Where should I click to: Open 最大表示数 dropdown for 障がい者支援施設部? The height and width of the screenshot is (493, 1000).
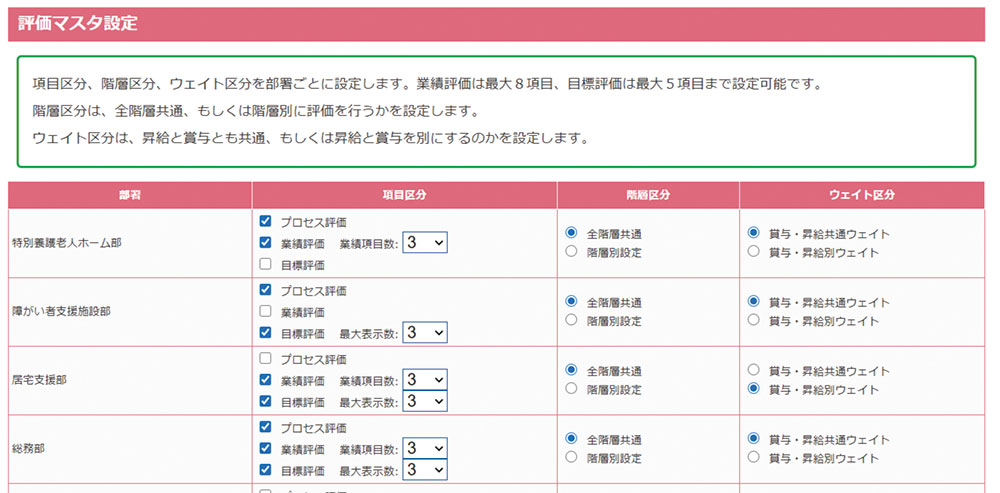424,333
